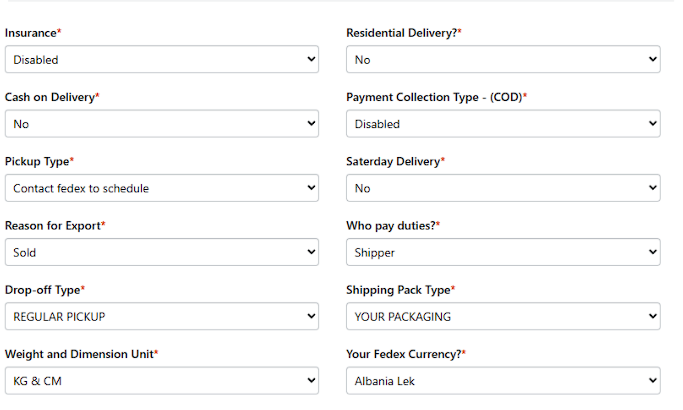Expand Payment Collection Type (COD) dropdown

pos(503,124)
